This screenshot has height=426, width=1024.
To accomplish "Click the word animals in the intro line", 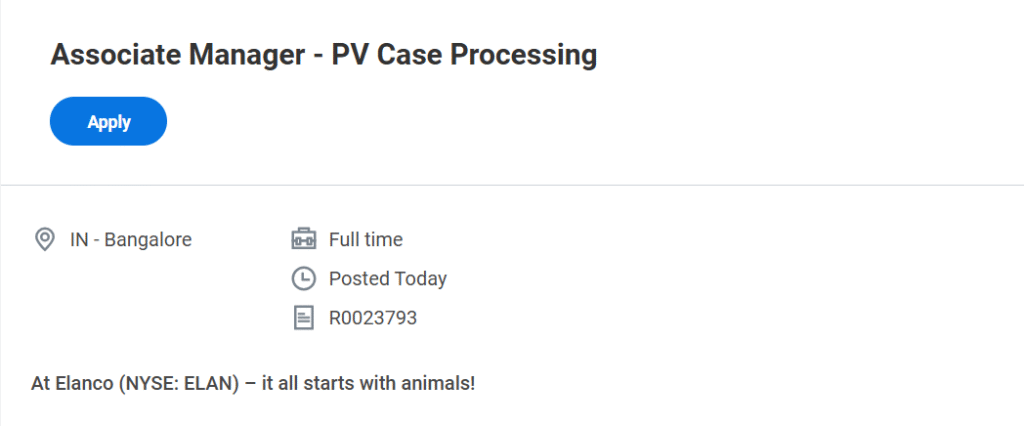I will tap(439, 383).
